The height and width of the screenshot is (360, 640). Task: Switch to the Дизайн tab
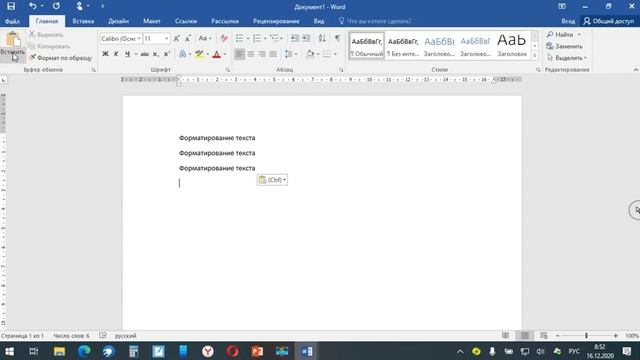(118, 21)
